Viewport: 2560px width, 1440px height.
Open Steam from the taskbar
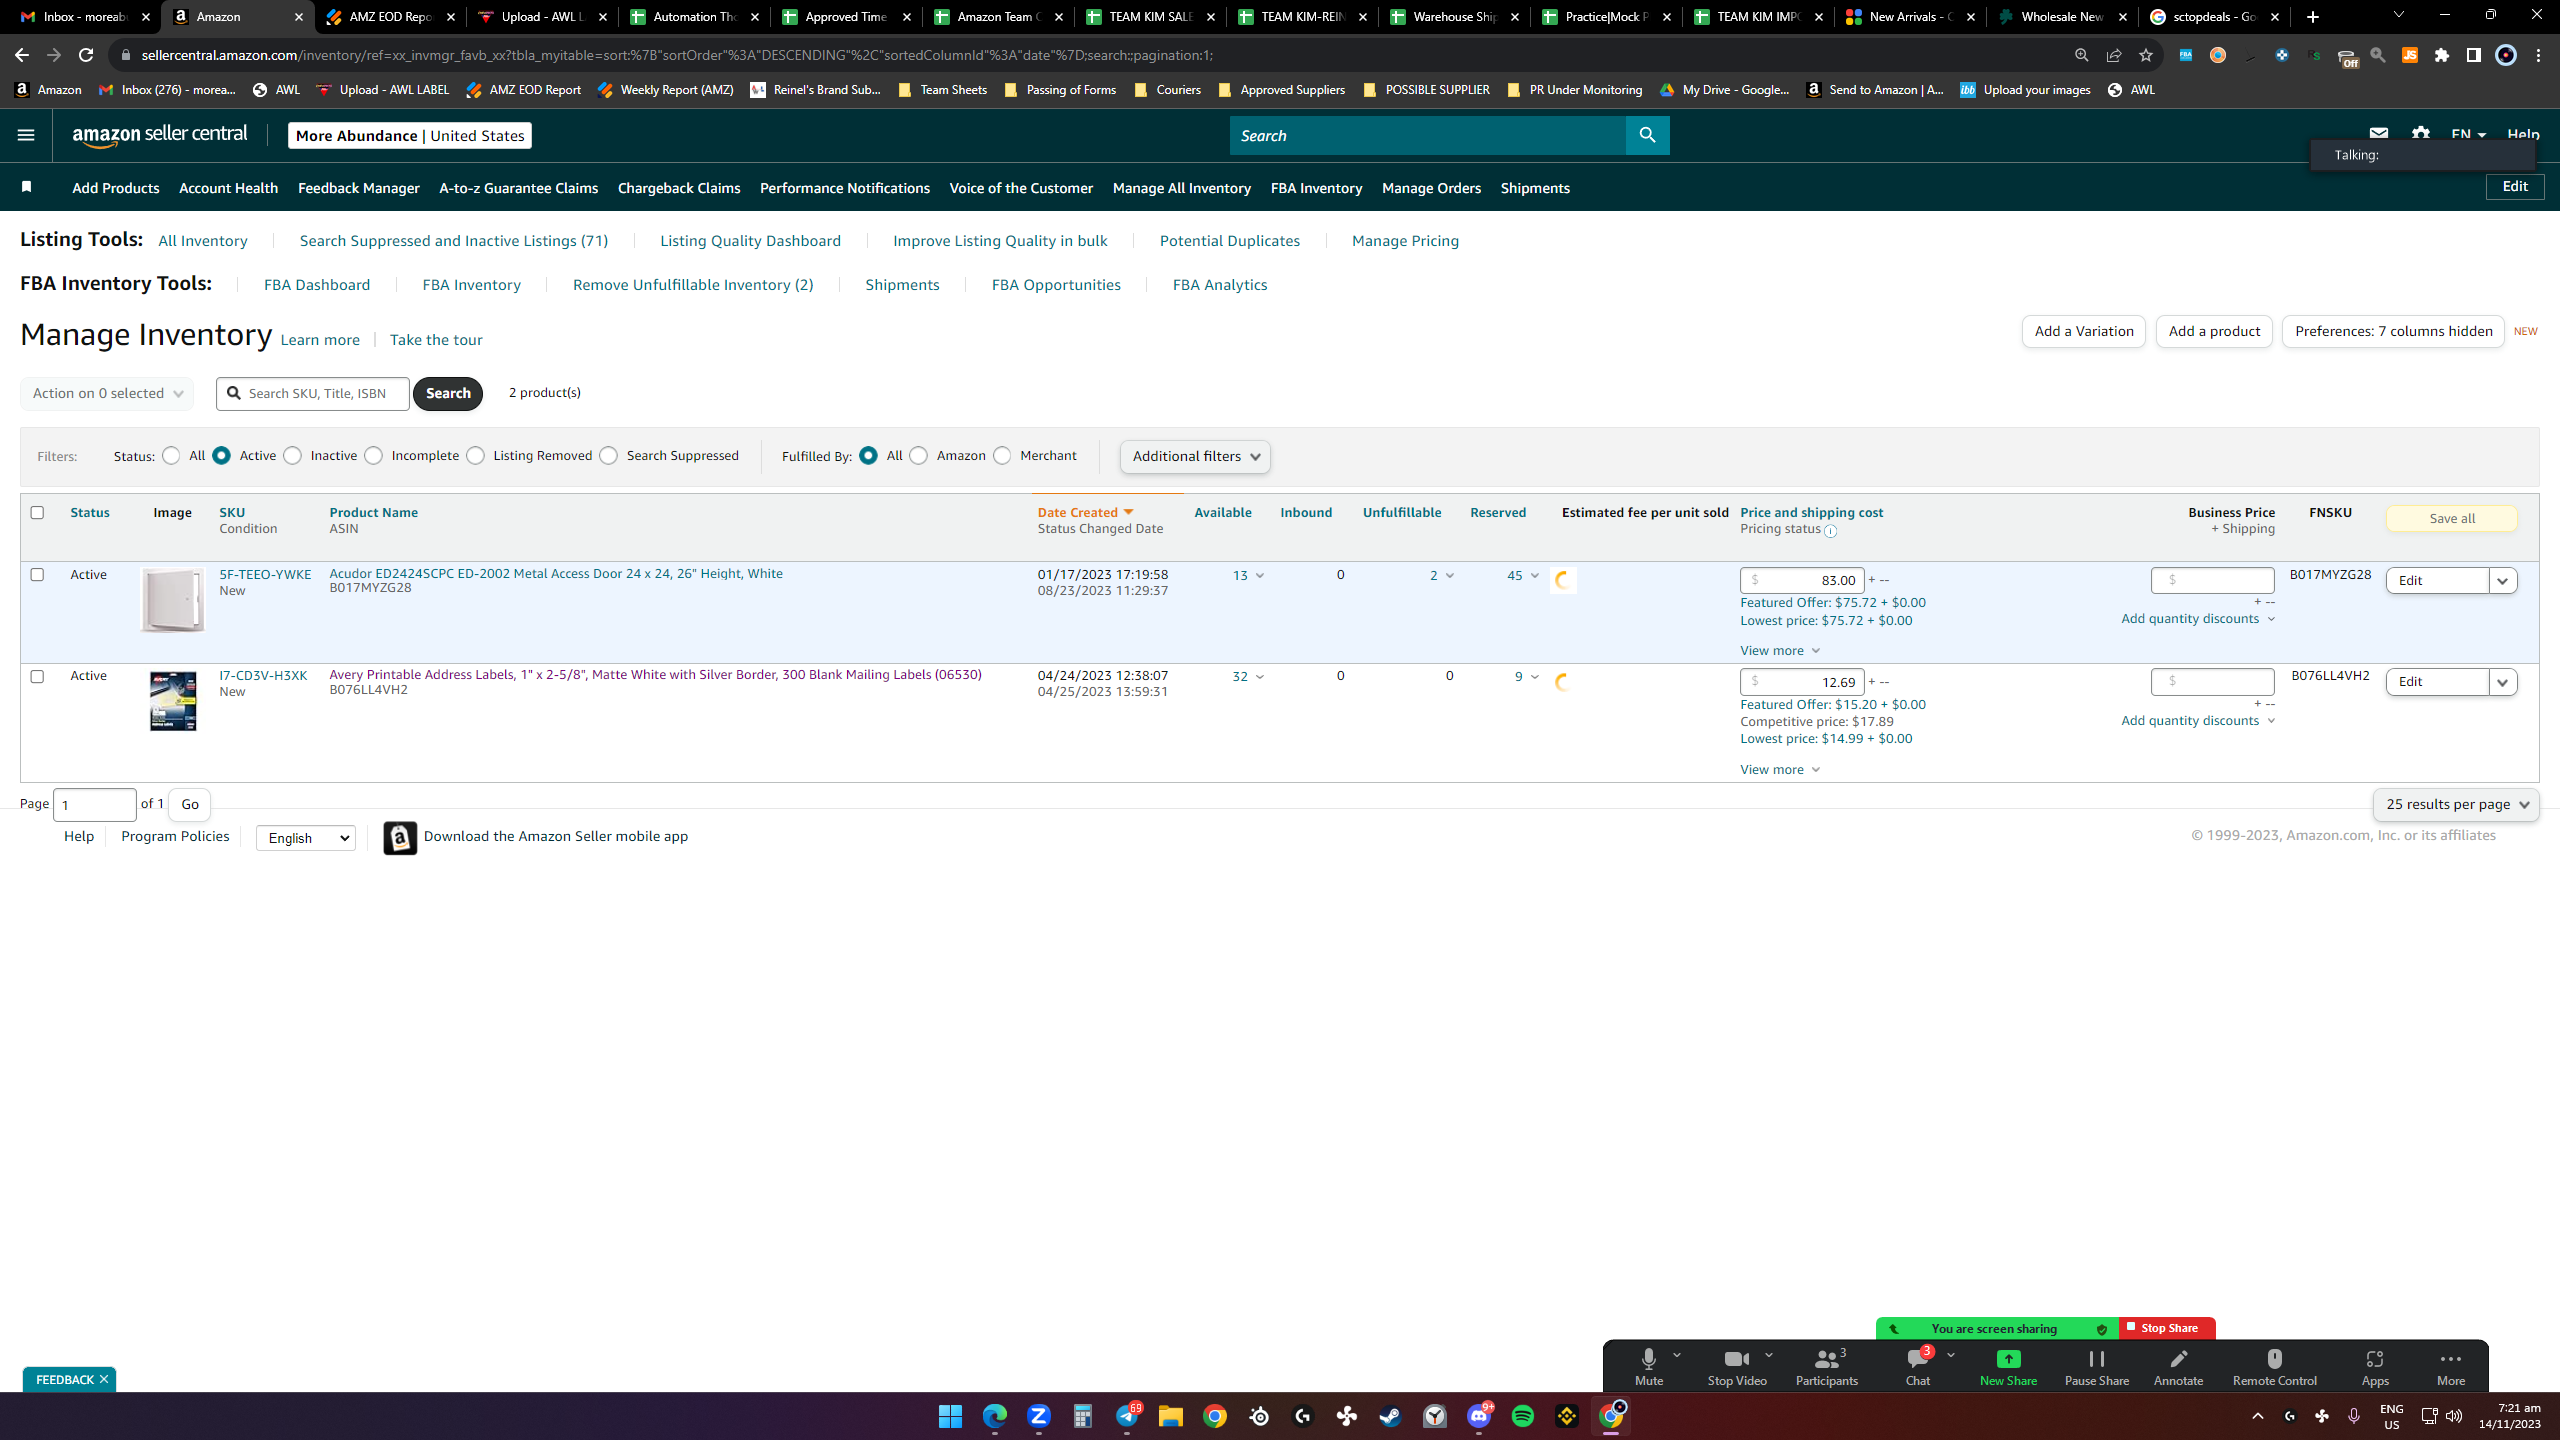pos(1390,1416)
